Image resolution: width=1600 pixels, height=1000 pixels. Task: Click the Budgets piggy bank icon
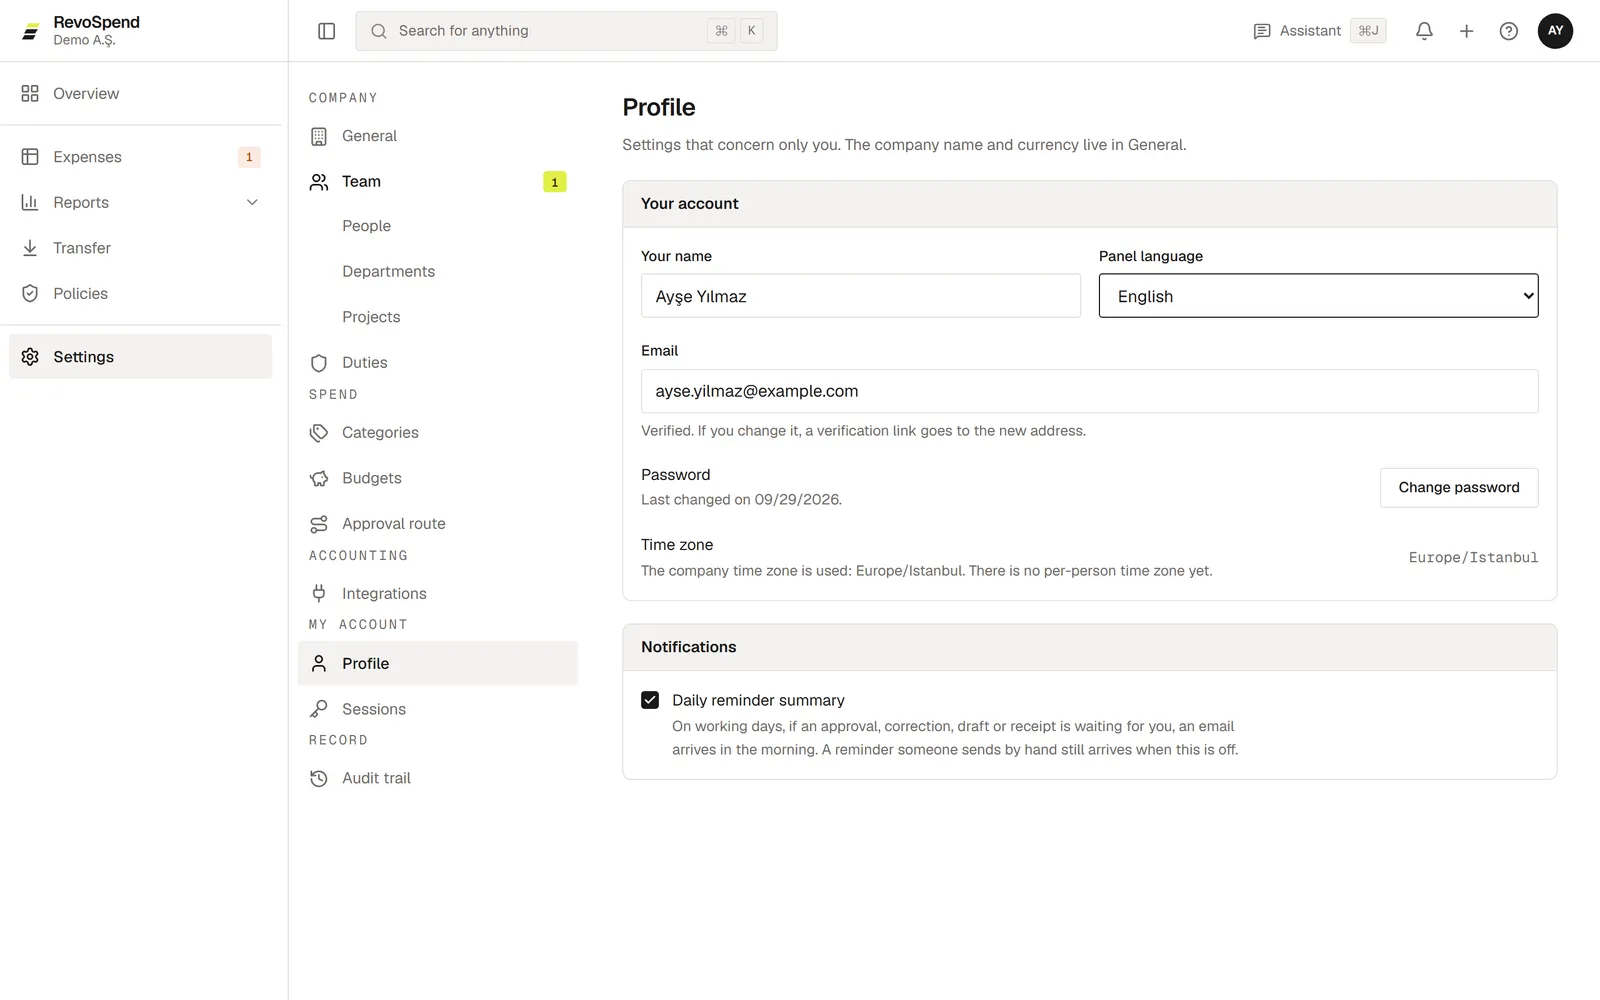tap(319, 478)
